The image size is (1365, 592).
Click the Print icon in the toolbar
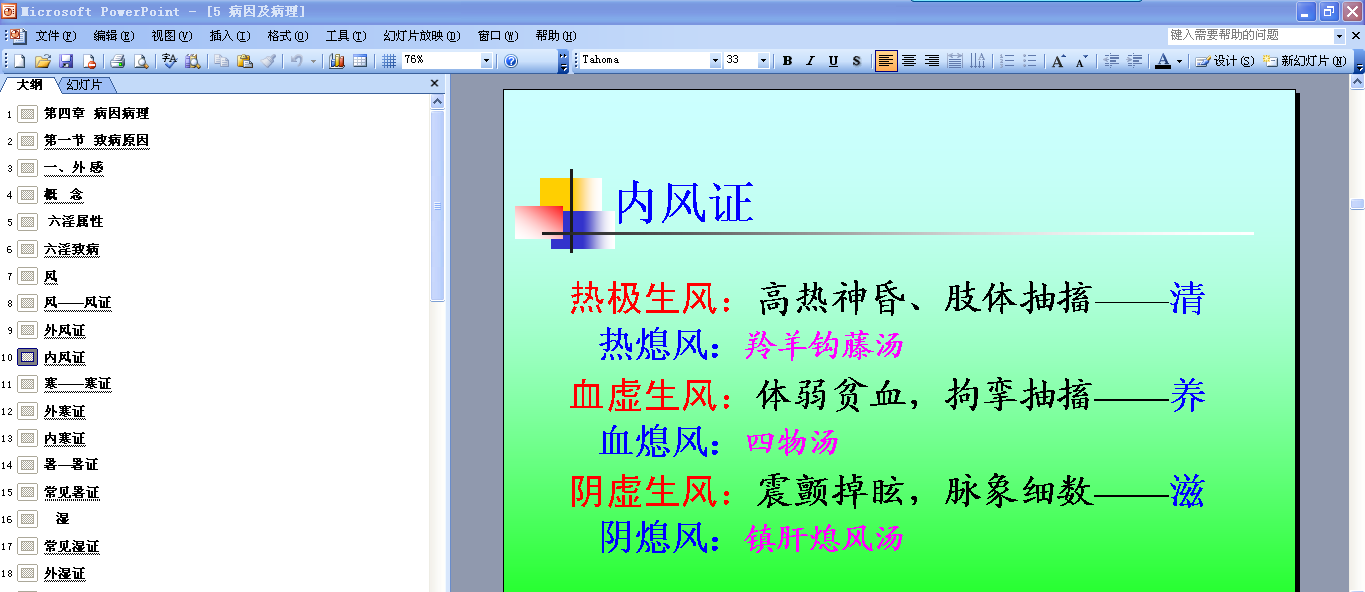pyautogui.click(x=117, y=61)
